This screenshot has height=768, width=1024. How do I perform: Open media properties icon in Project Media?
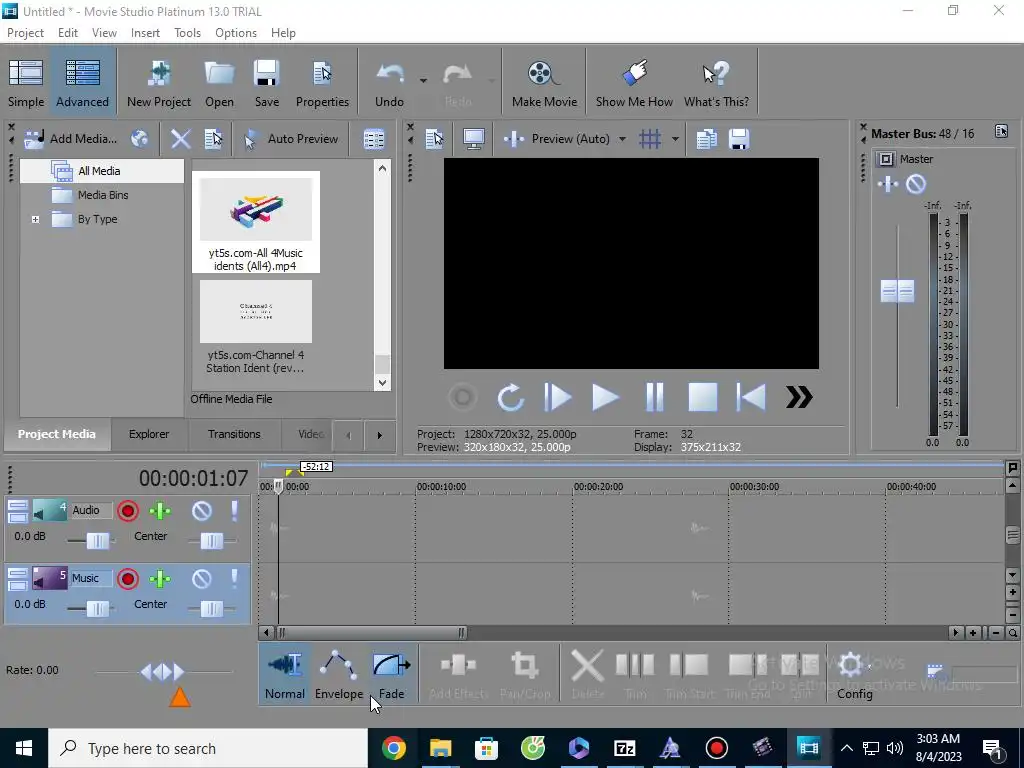click(214, 138)
